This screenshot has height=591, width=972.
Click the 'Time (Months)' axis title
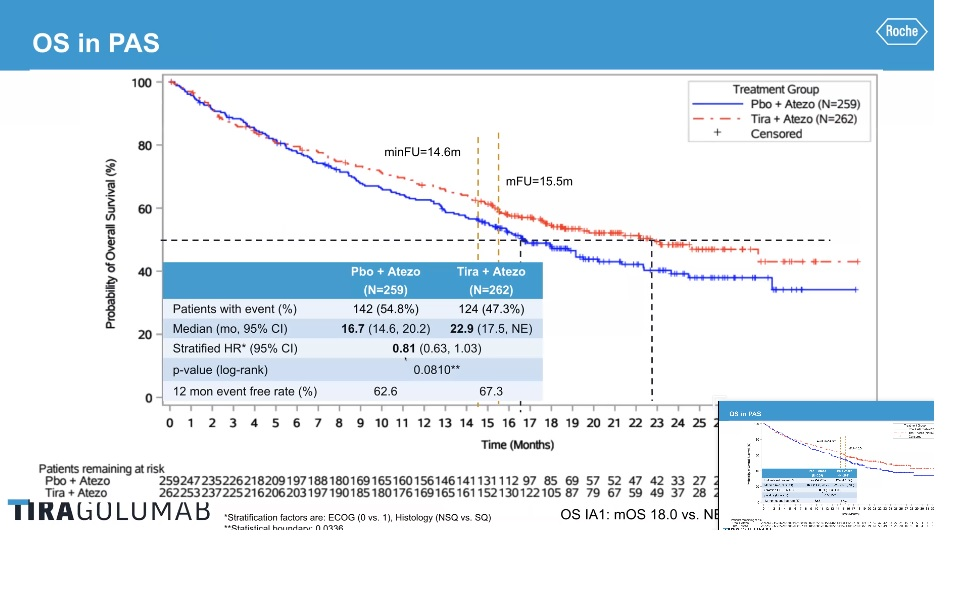[518, 445]
